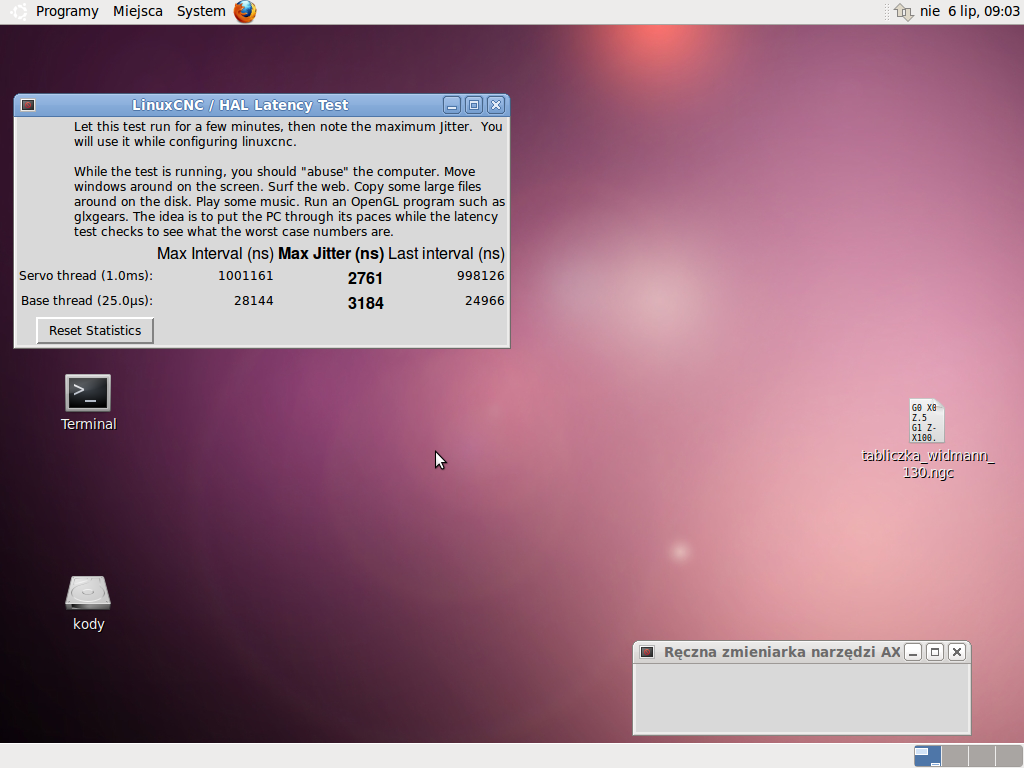Open the Ubuntu logo in the top panel
This screenshot has width=1024, height=768.
19,11
